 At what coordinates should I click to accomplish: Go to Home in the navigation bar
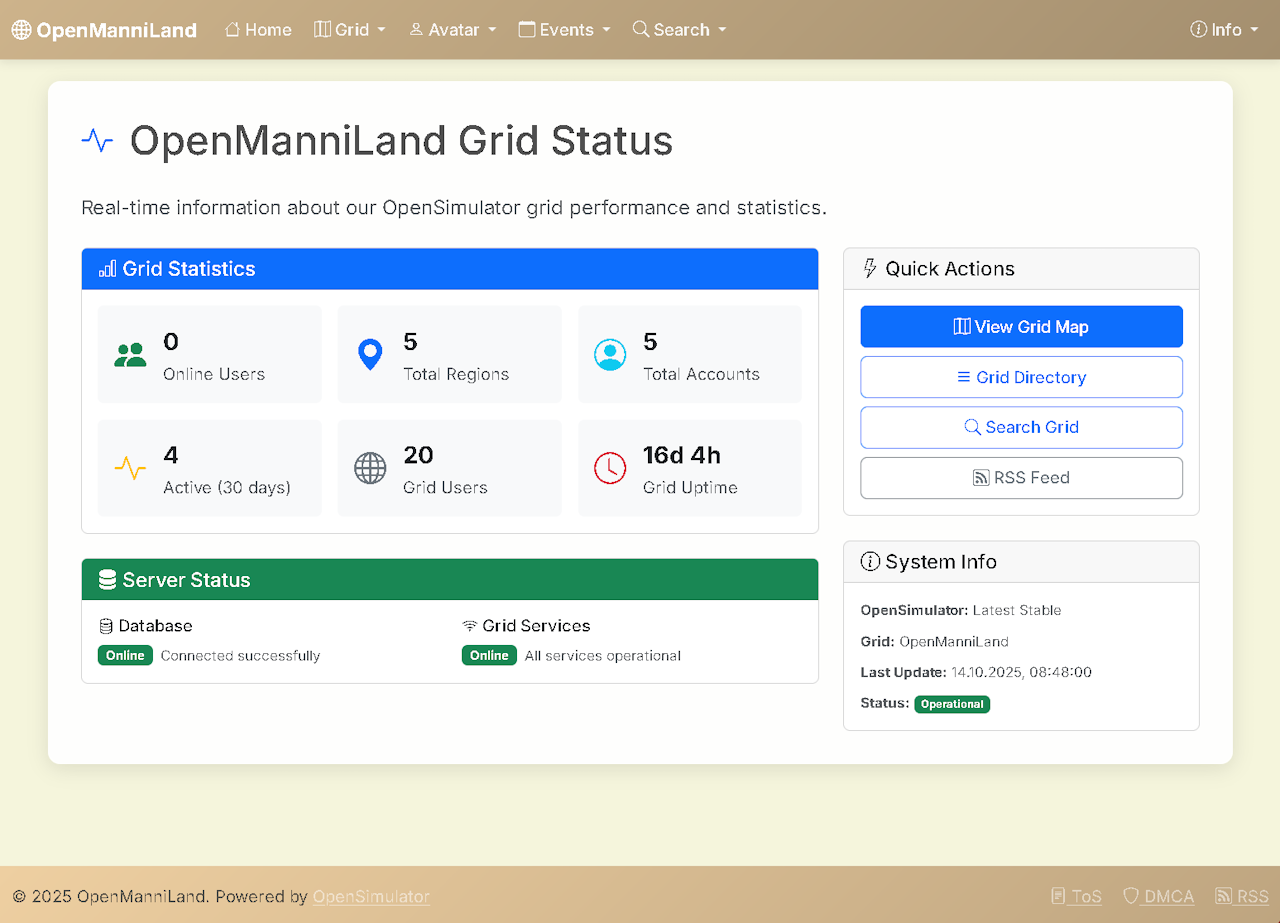coord(258,30)
